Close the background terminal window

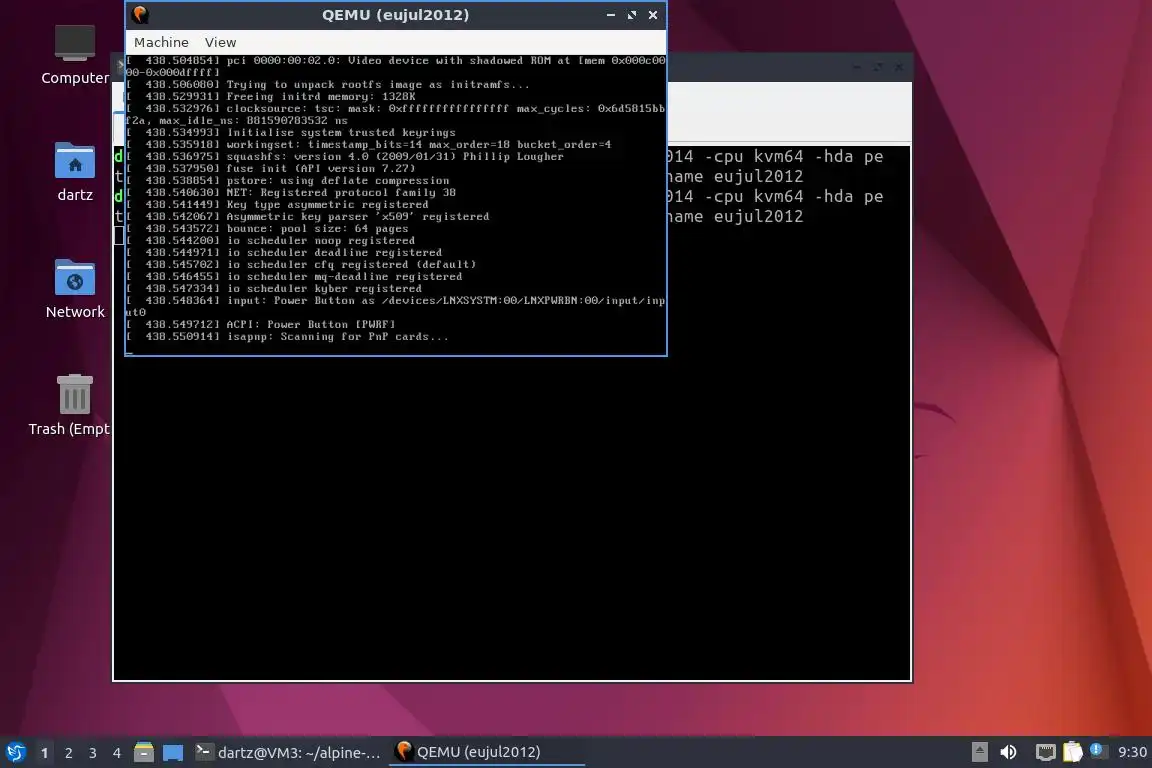coord(899,67)
